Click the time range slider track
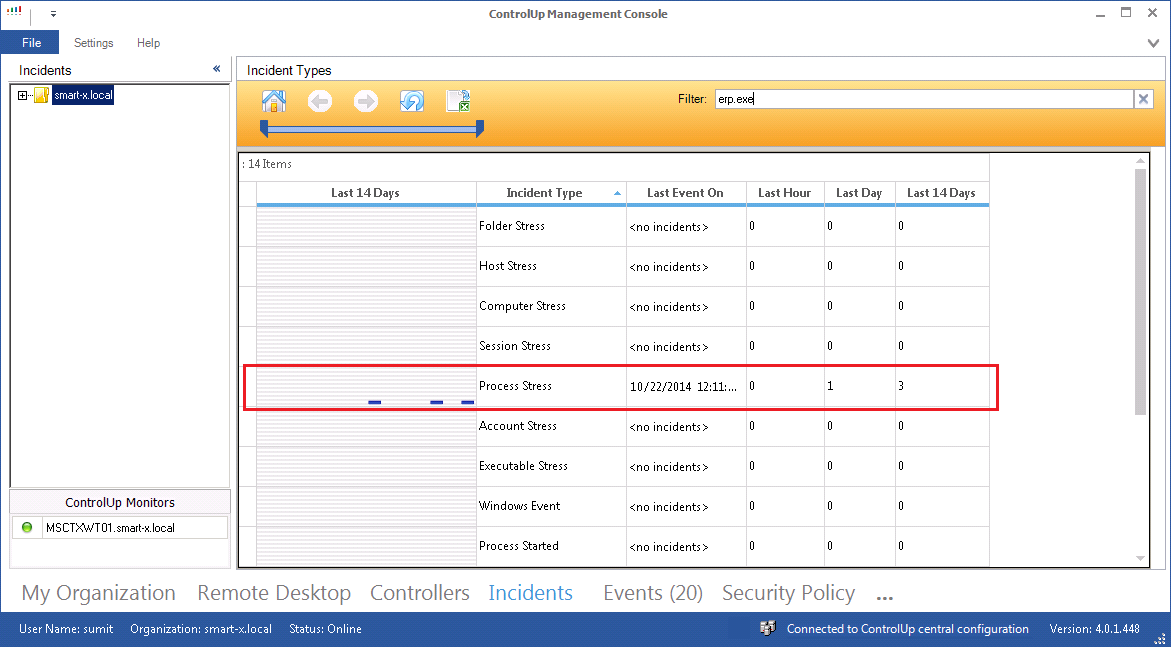 tap(372, 130)
